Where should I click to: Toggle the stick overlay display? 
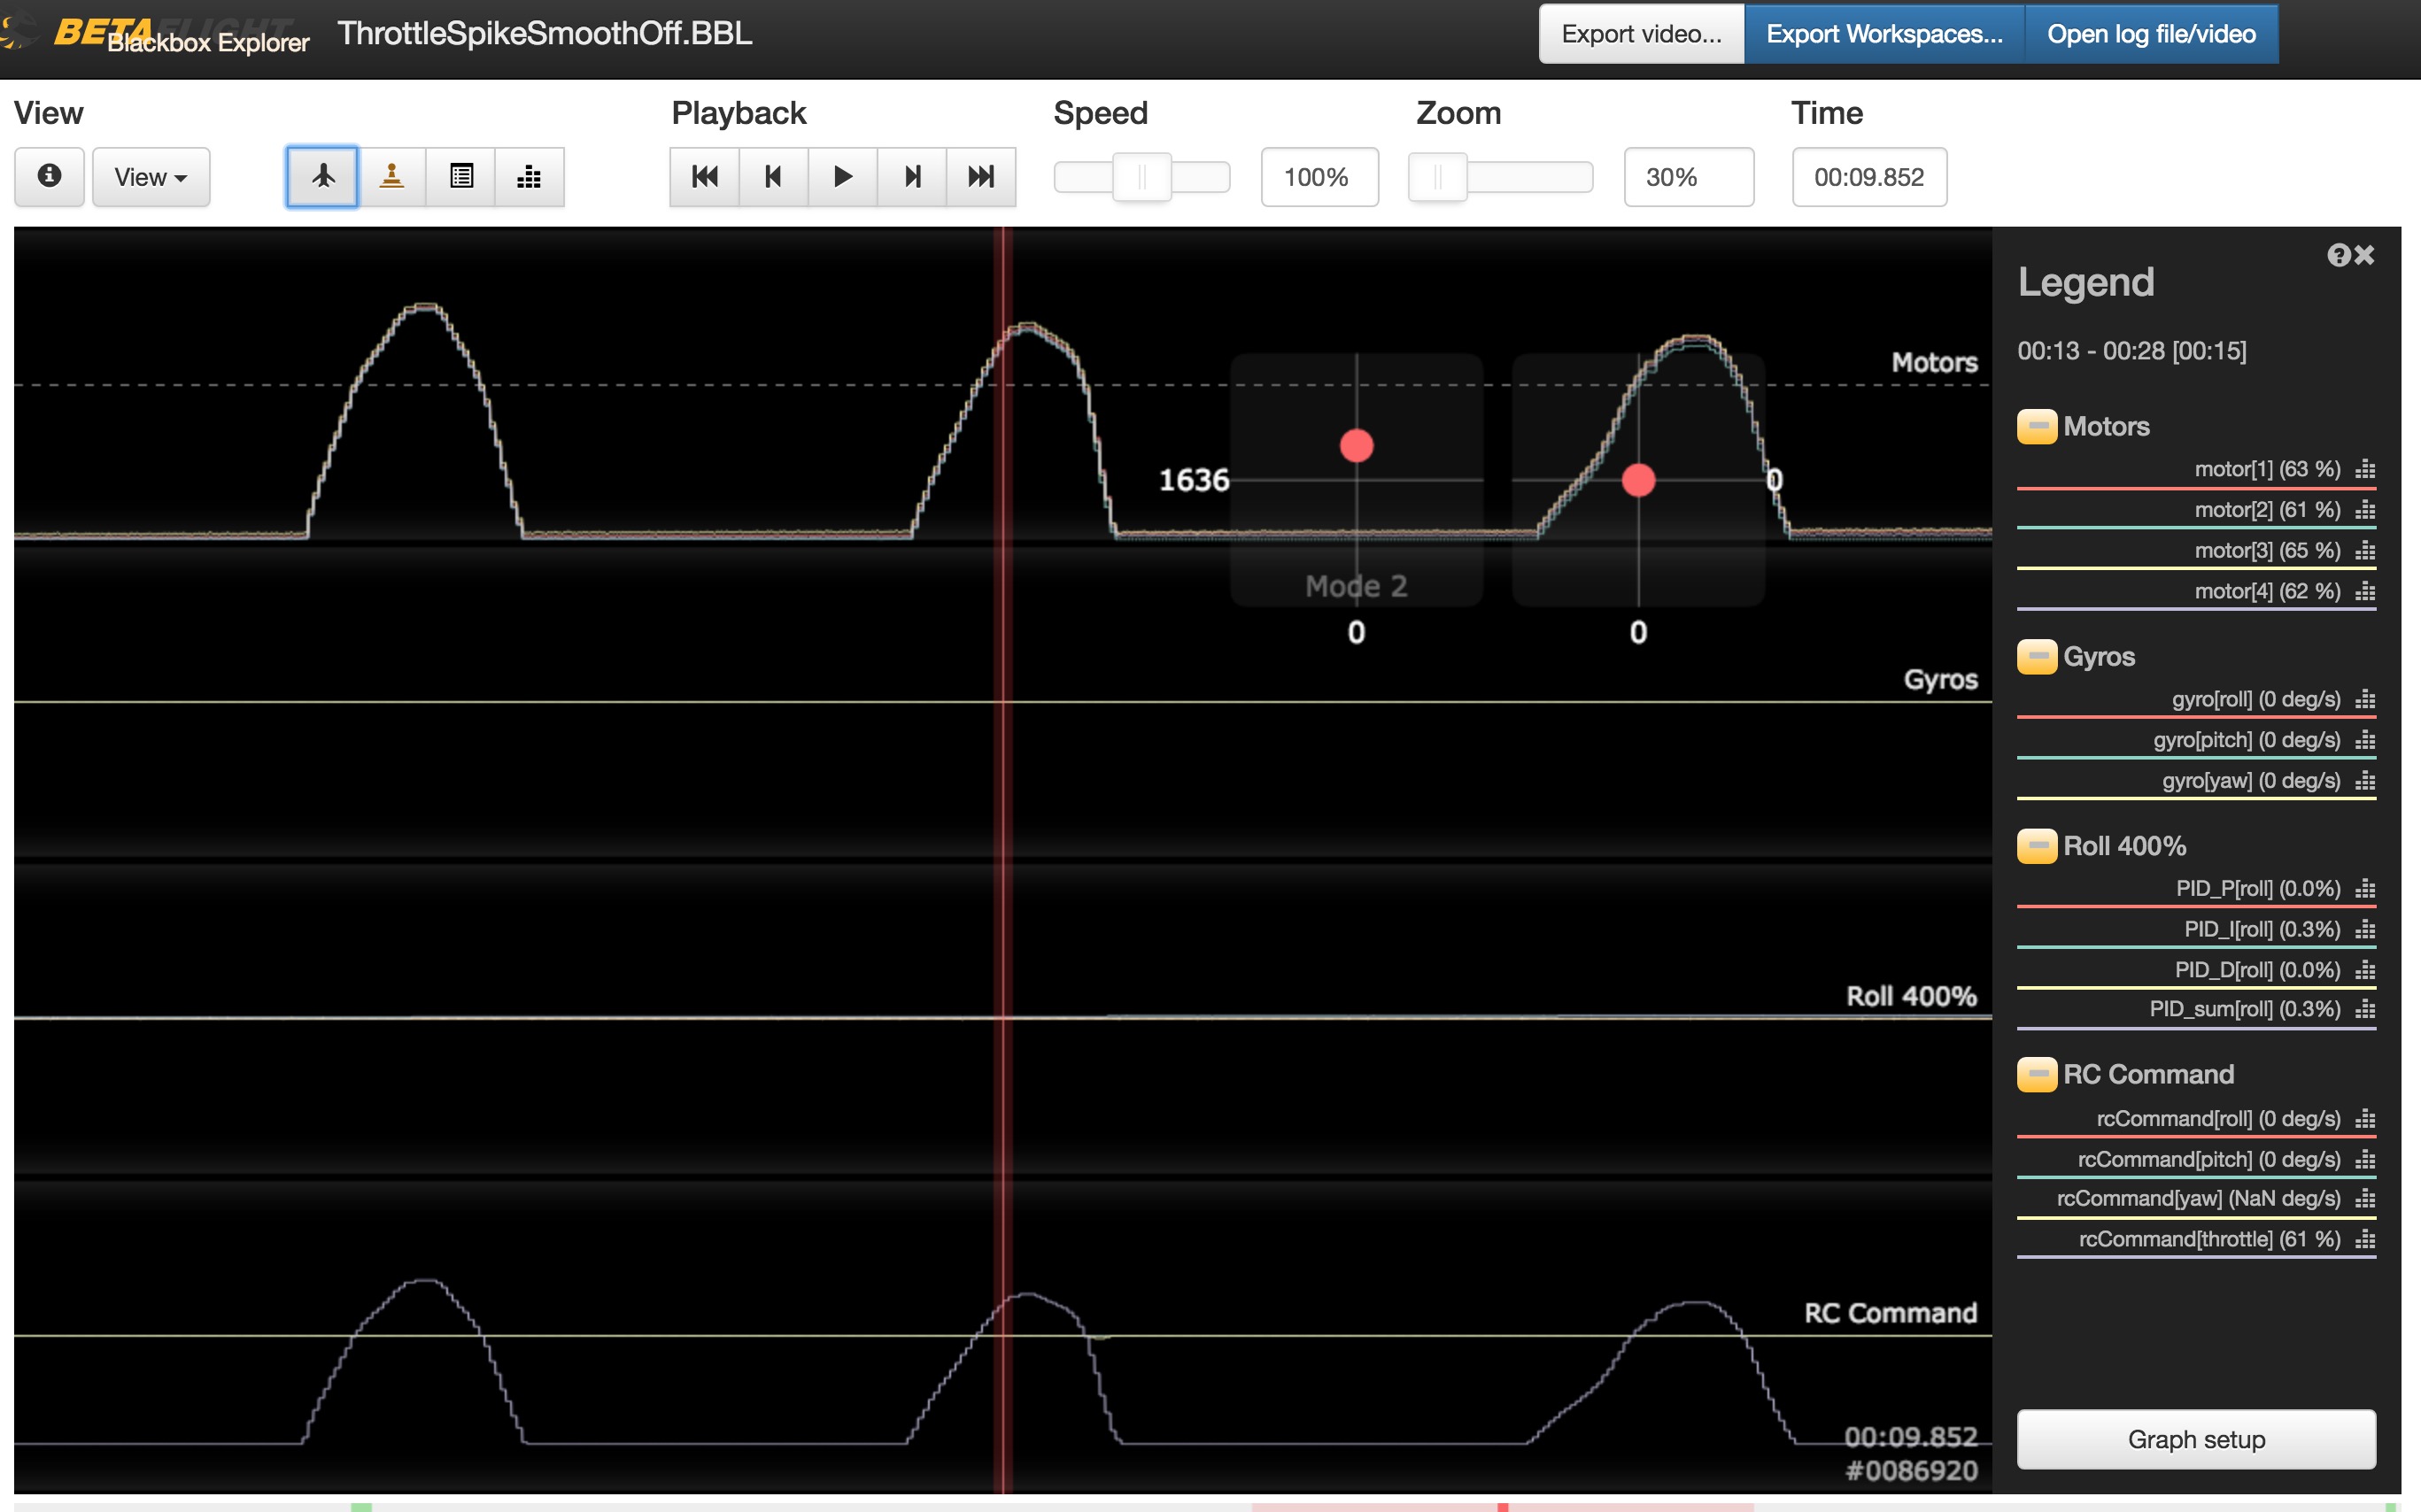point(391,176)
